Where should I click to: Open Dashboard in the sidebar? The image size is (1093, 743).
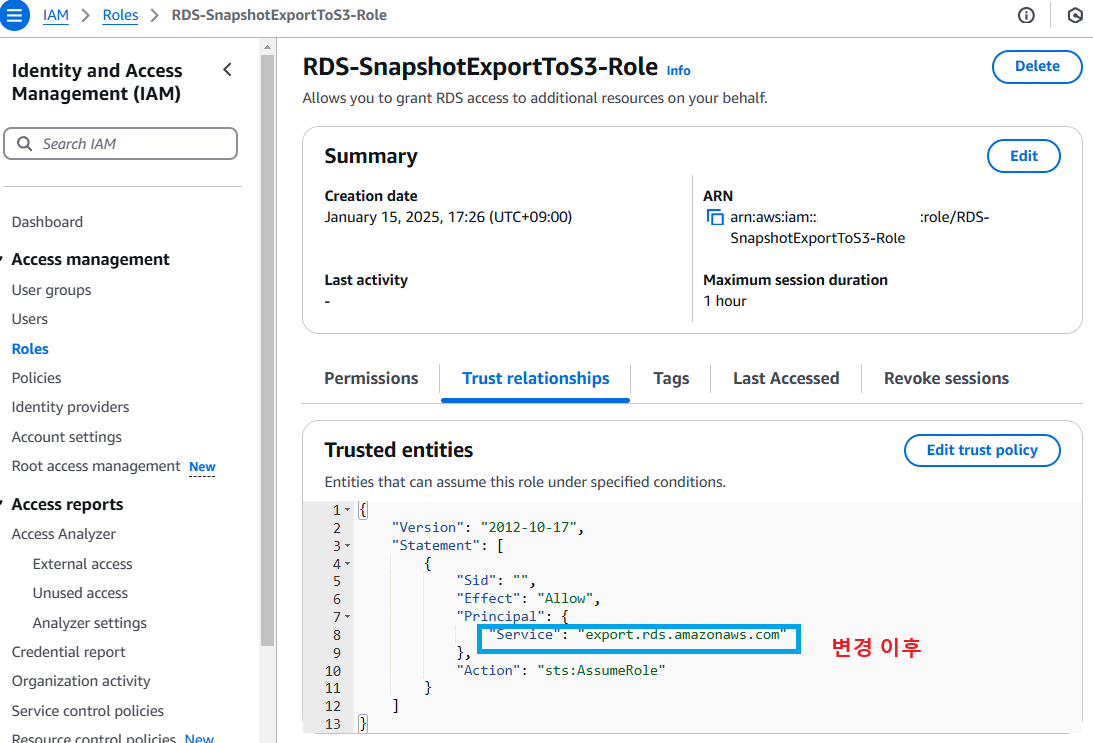coord(47,222)
